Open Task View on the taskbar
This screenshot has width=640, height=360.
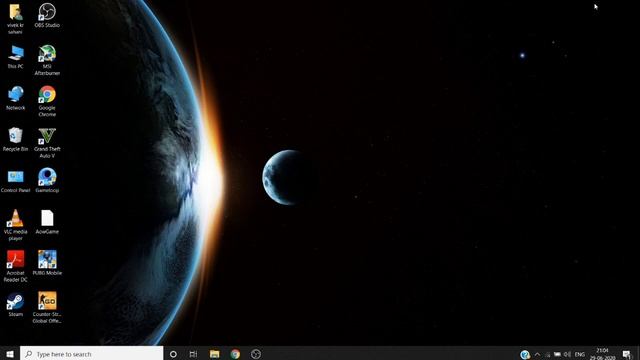tap(193, 354)
